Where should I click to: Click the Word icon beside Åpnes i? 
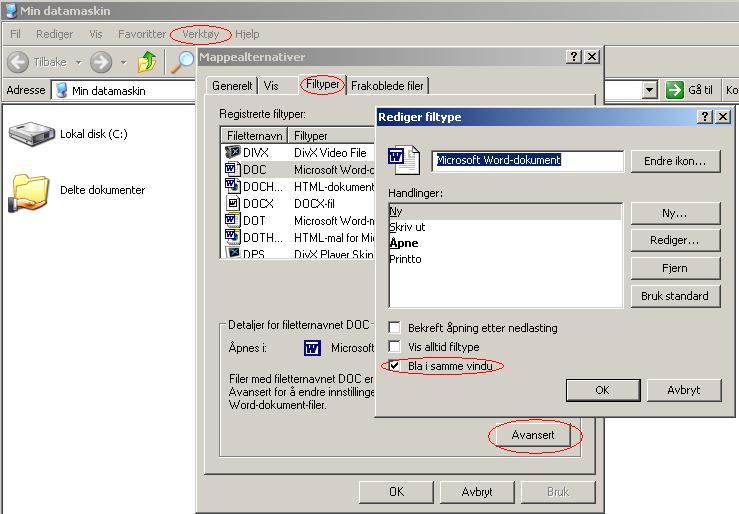pyautogui.click(x=312, y=348)
